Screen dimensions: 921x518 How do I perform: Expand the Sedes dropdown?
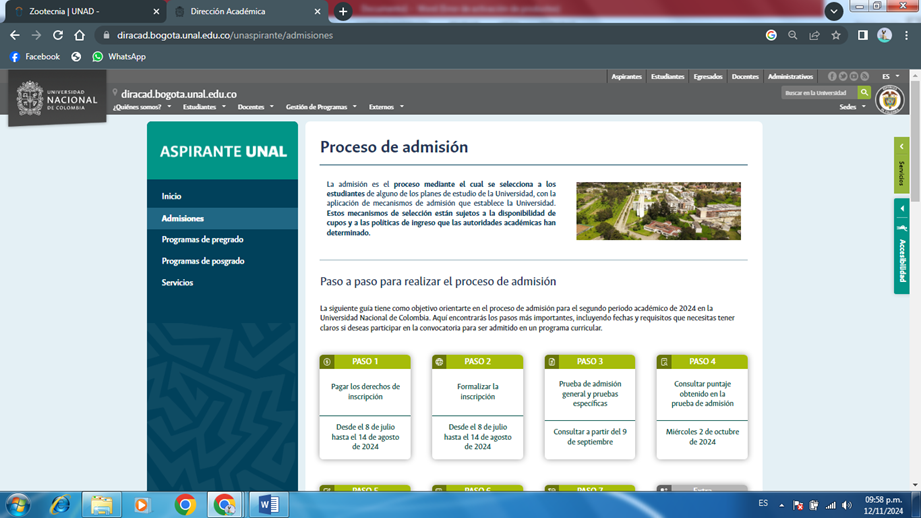852,107
